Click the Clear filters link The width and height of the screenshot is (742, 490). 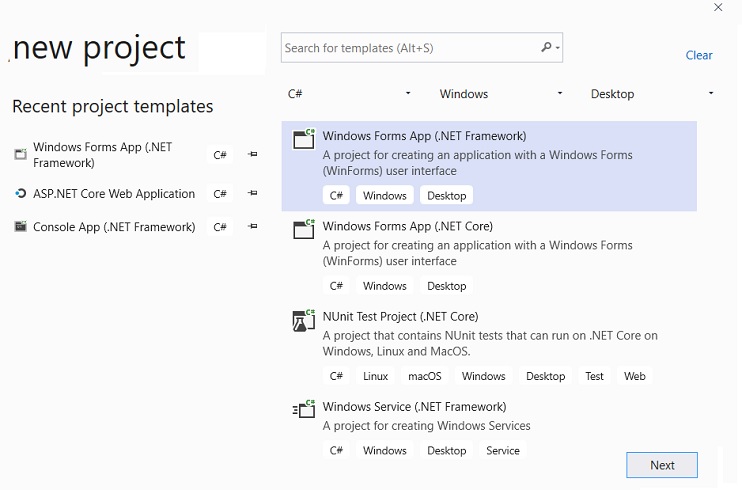[x=699, y=55]
